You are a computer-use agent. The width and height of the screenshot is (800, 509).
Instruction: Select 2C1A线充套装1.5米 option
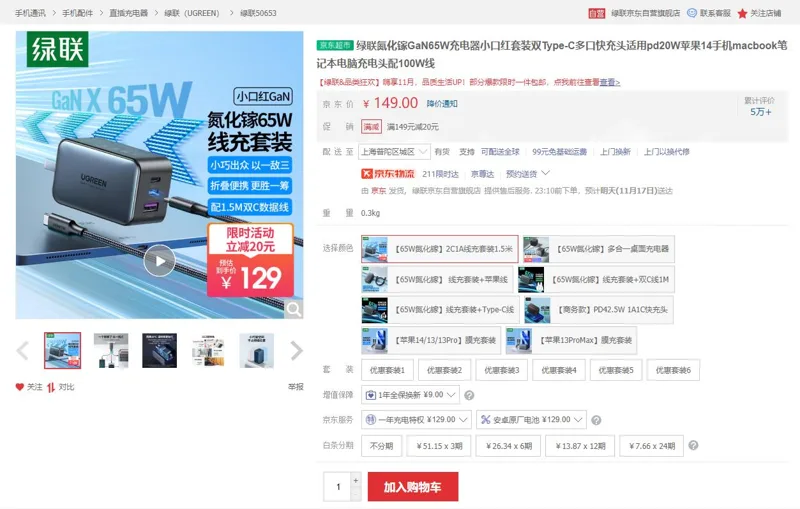pyautogui.click(x=440, y=249)
